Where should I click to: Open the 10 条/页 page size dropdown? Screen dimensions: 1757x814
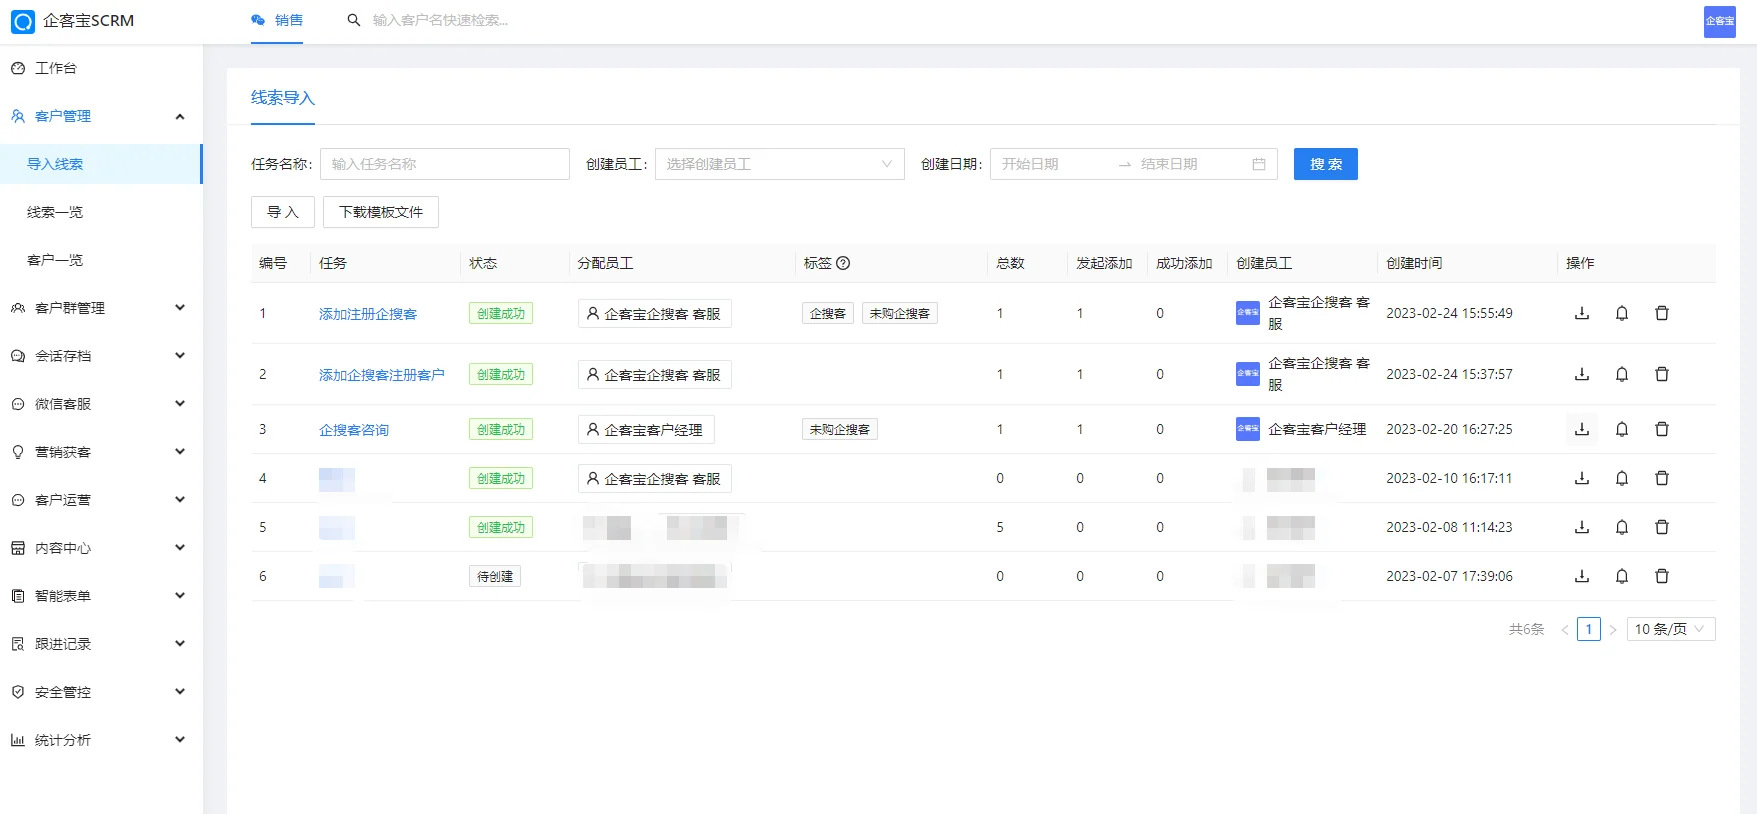[x=1671, y=629]
